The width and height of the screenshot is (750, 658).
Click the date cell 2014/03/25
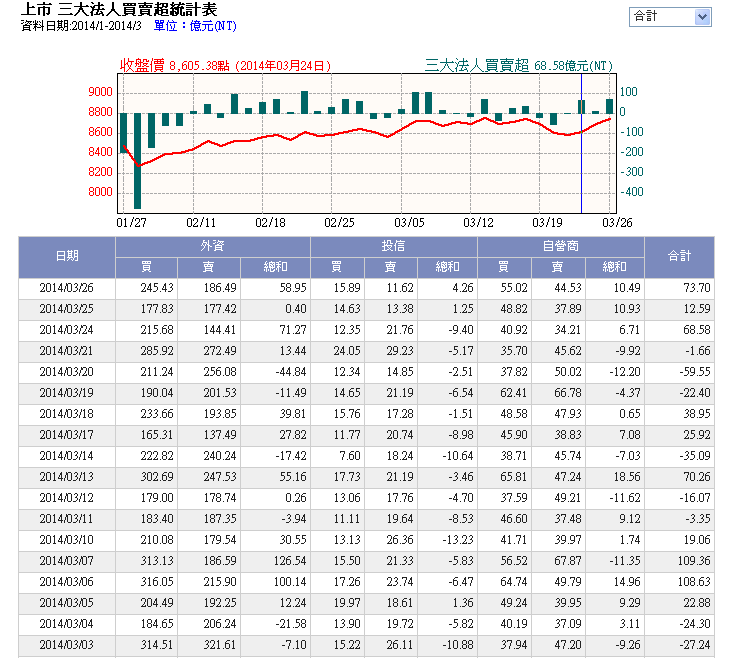point(66,309)
